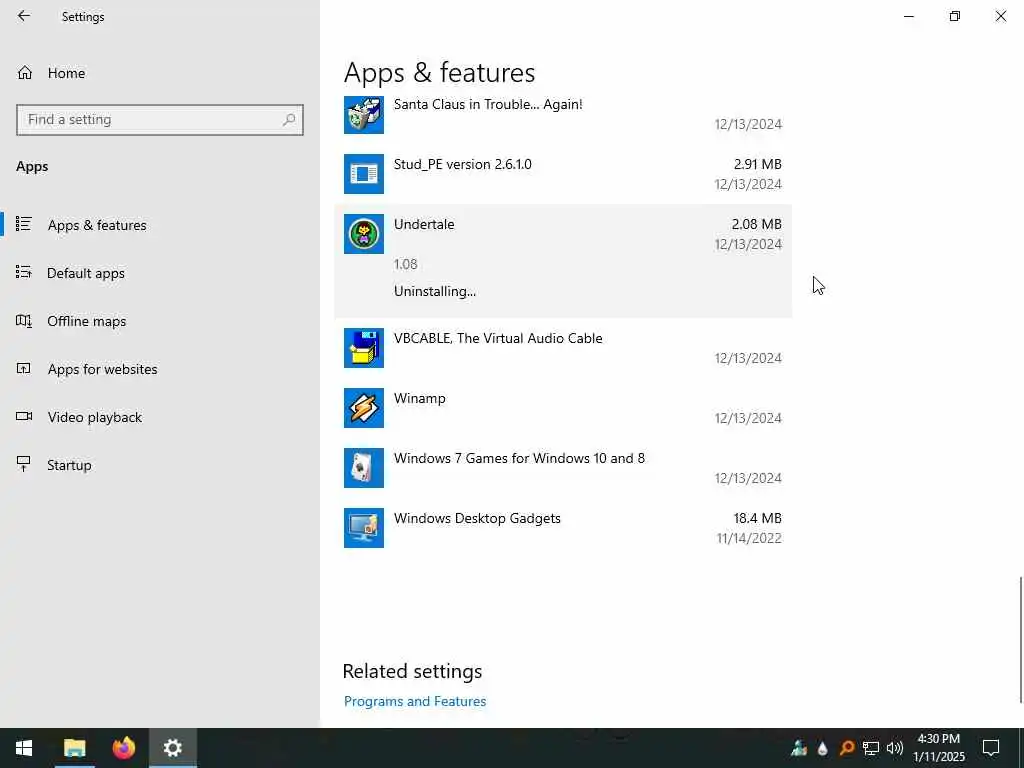1024x768 pixels.
Task: Select Windows 7 Games for Windows 10 and 8
Action: (563, 468)
